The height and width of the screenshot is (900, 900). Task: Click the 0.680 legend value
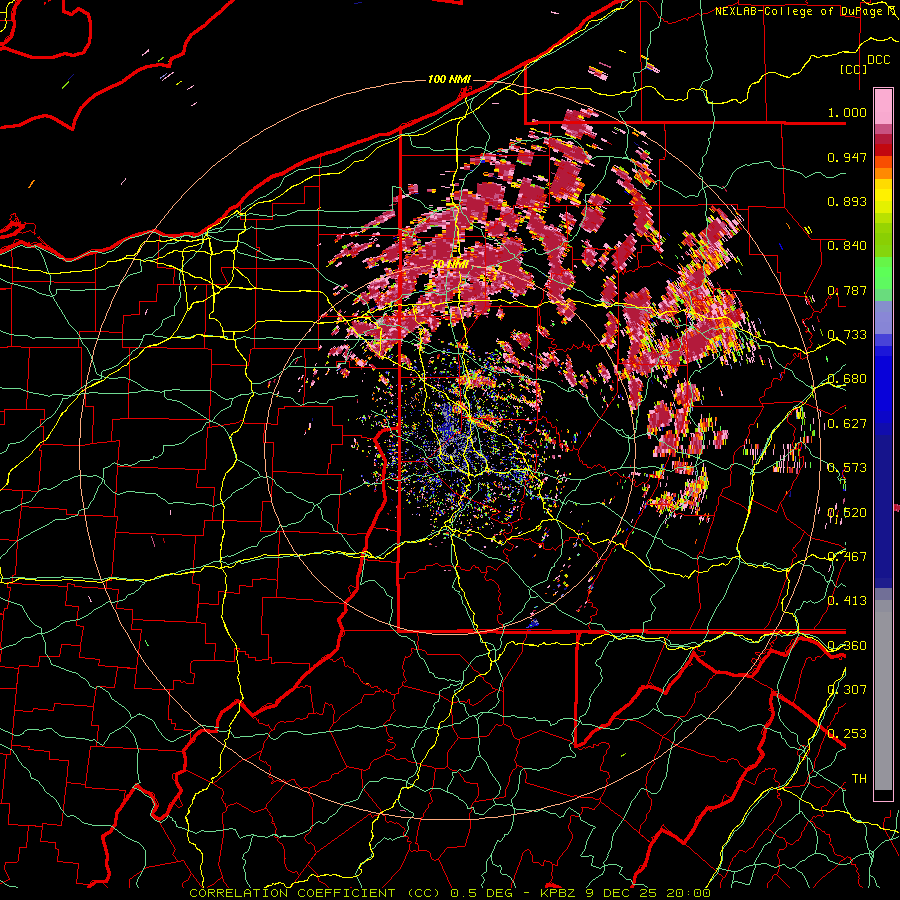[x=847, y=379]
